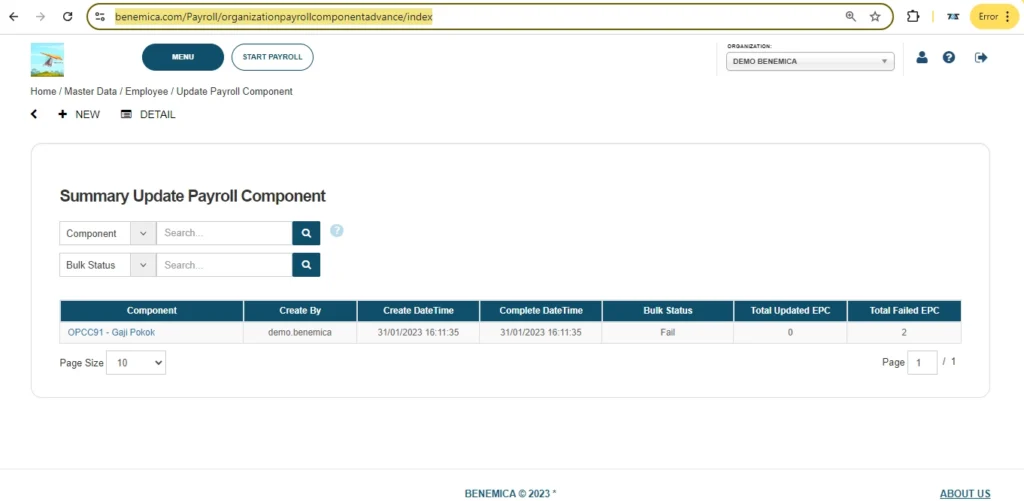1024x501 pixels.
Task: Expand the DEMO BENEMICA organization dropdown
Action: 810,61
